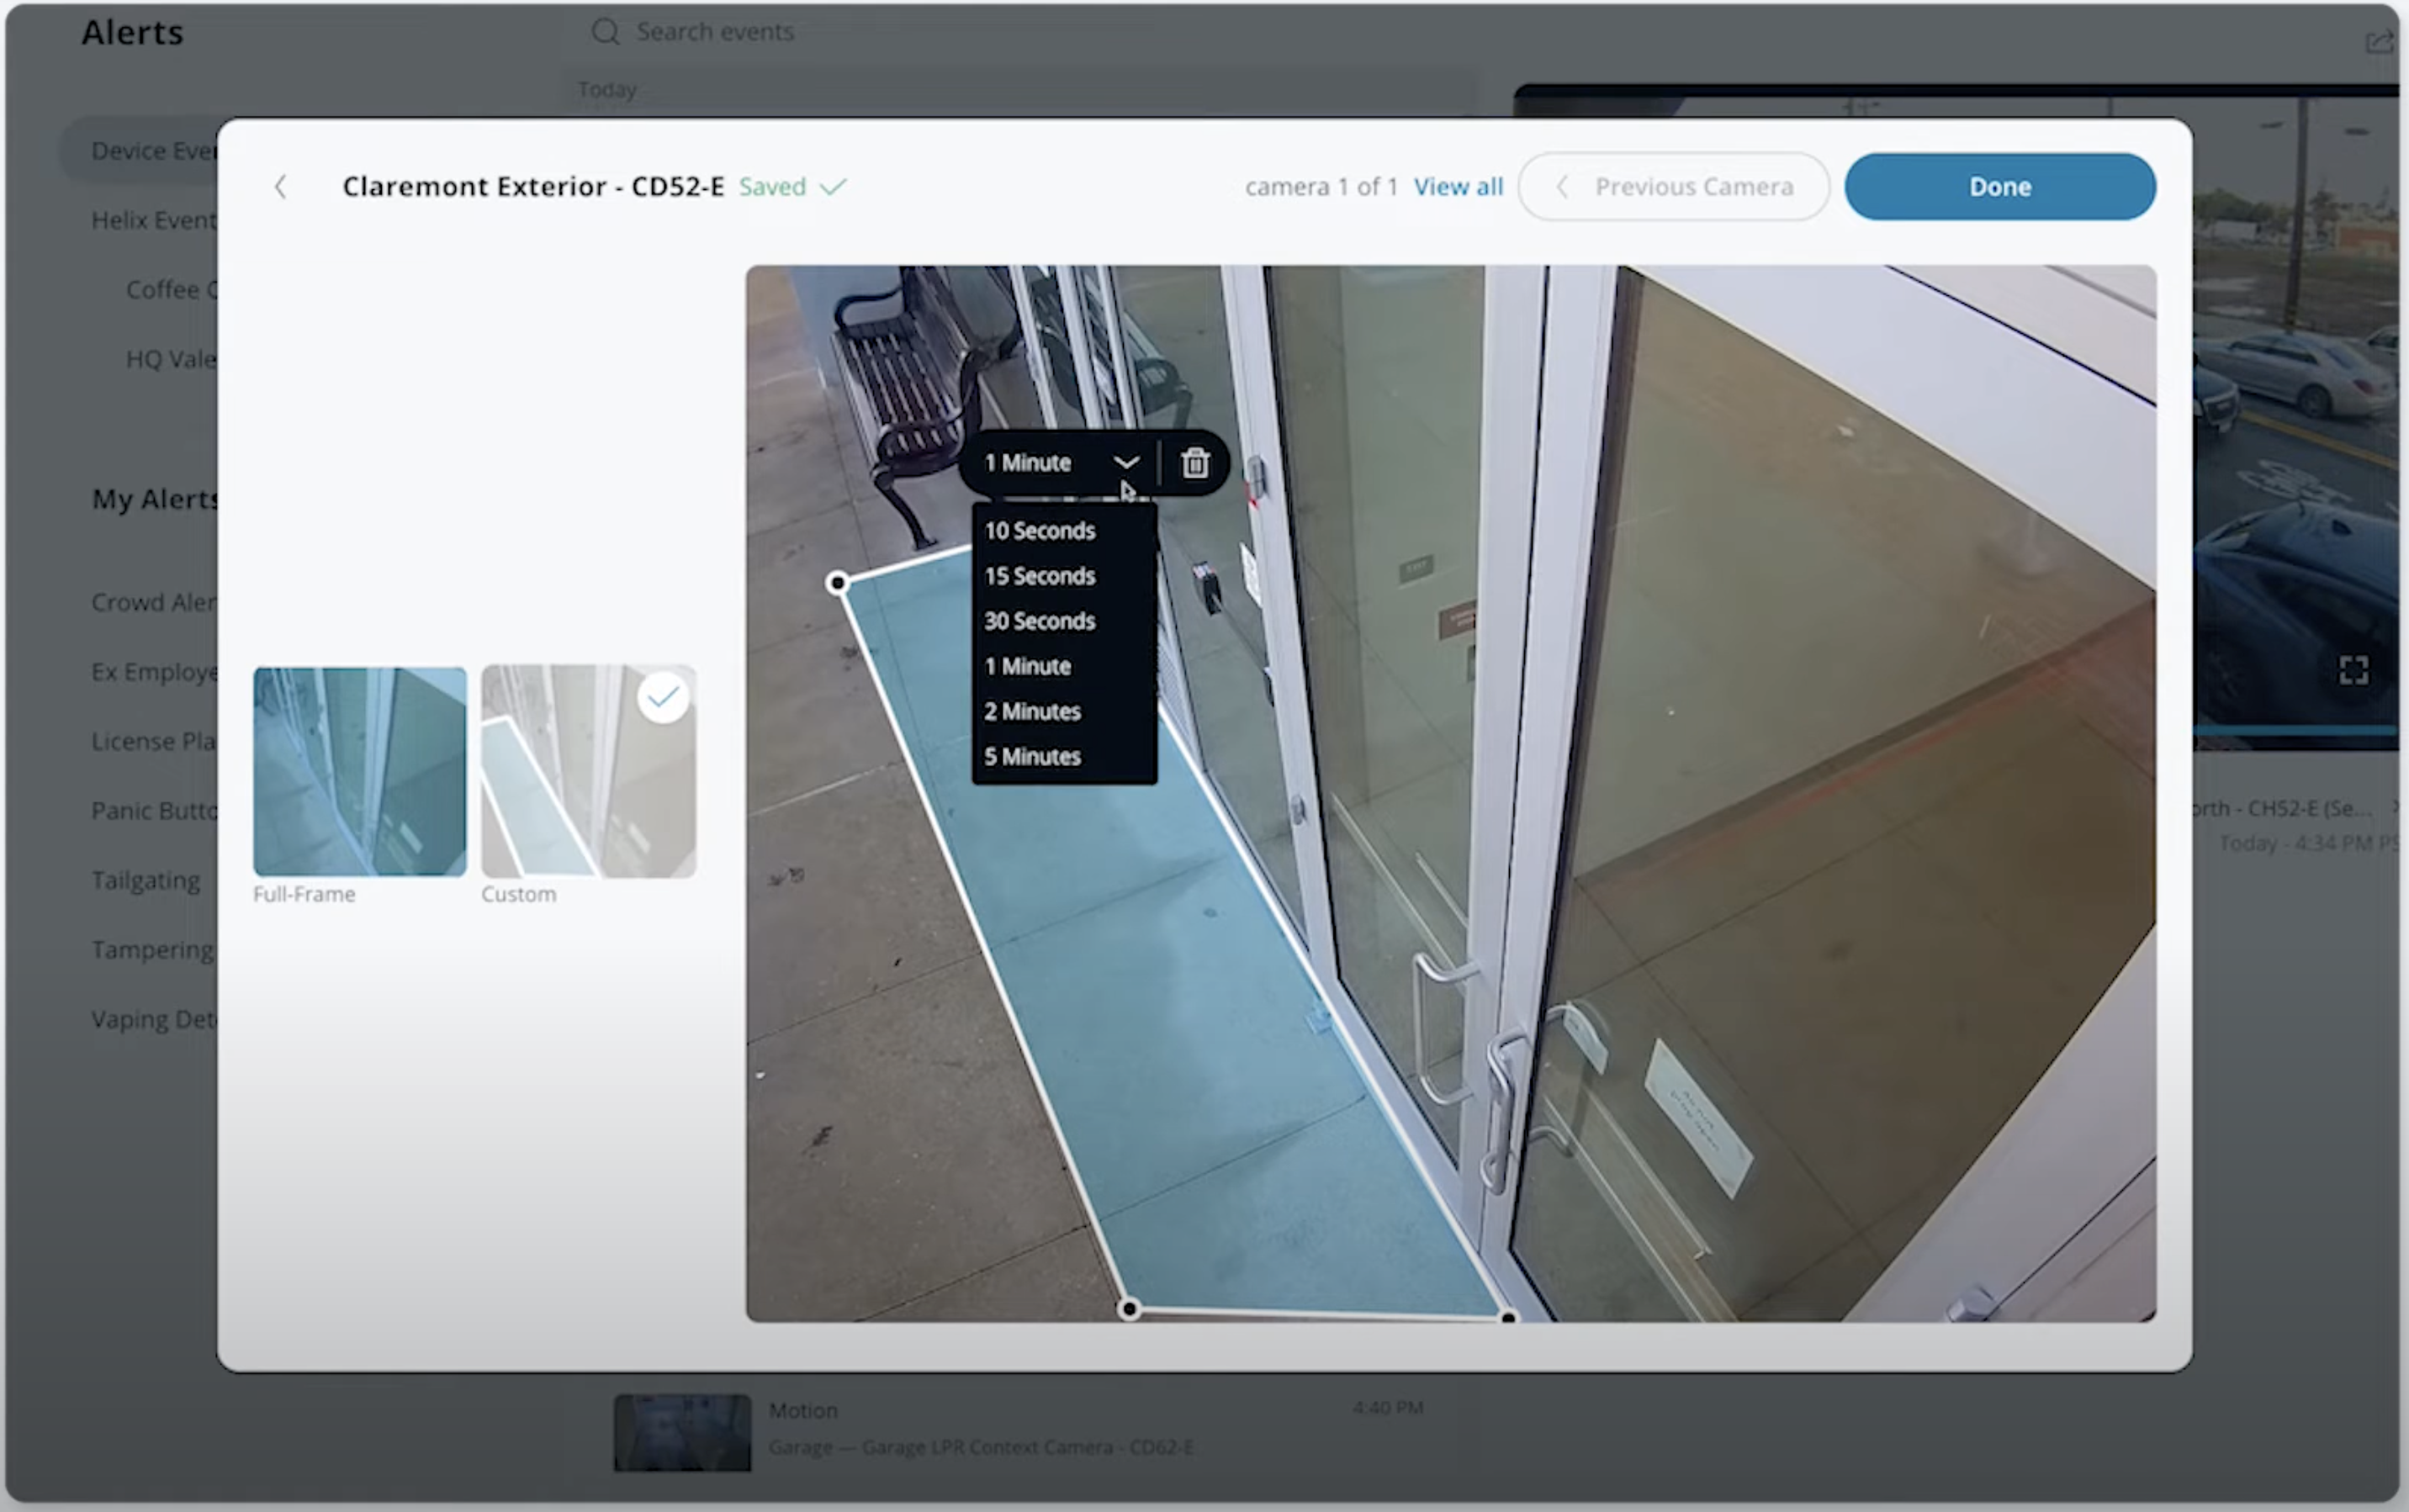Choose 10 Seconds from the duration list
The width and height of the screenshot is (2409, 1512).
(x=1039, y=531)
